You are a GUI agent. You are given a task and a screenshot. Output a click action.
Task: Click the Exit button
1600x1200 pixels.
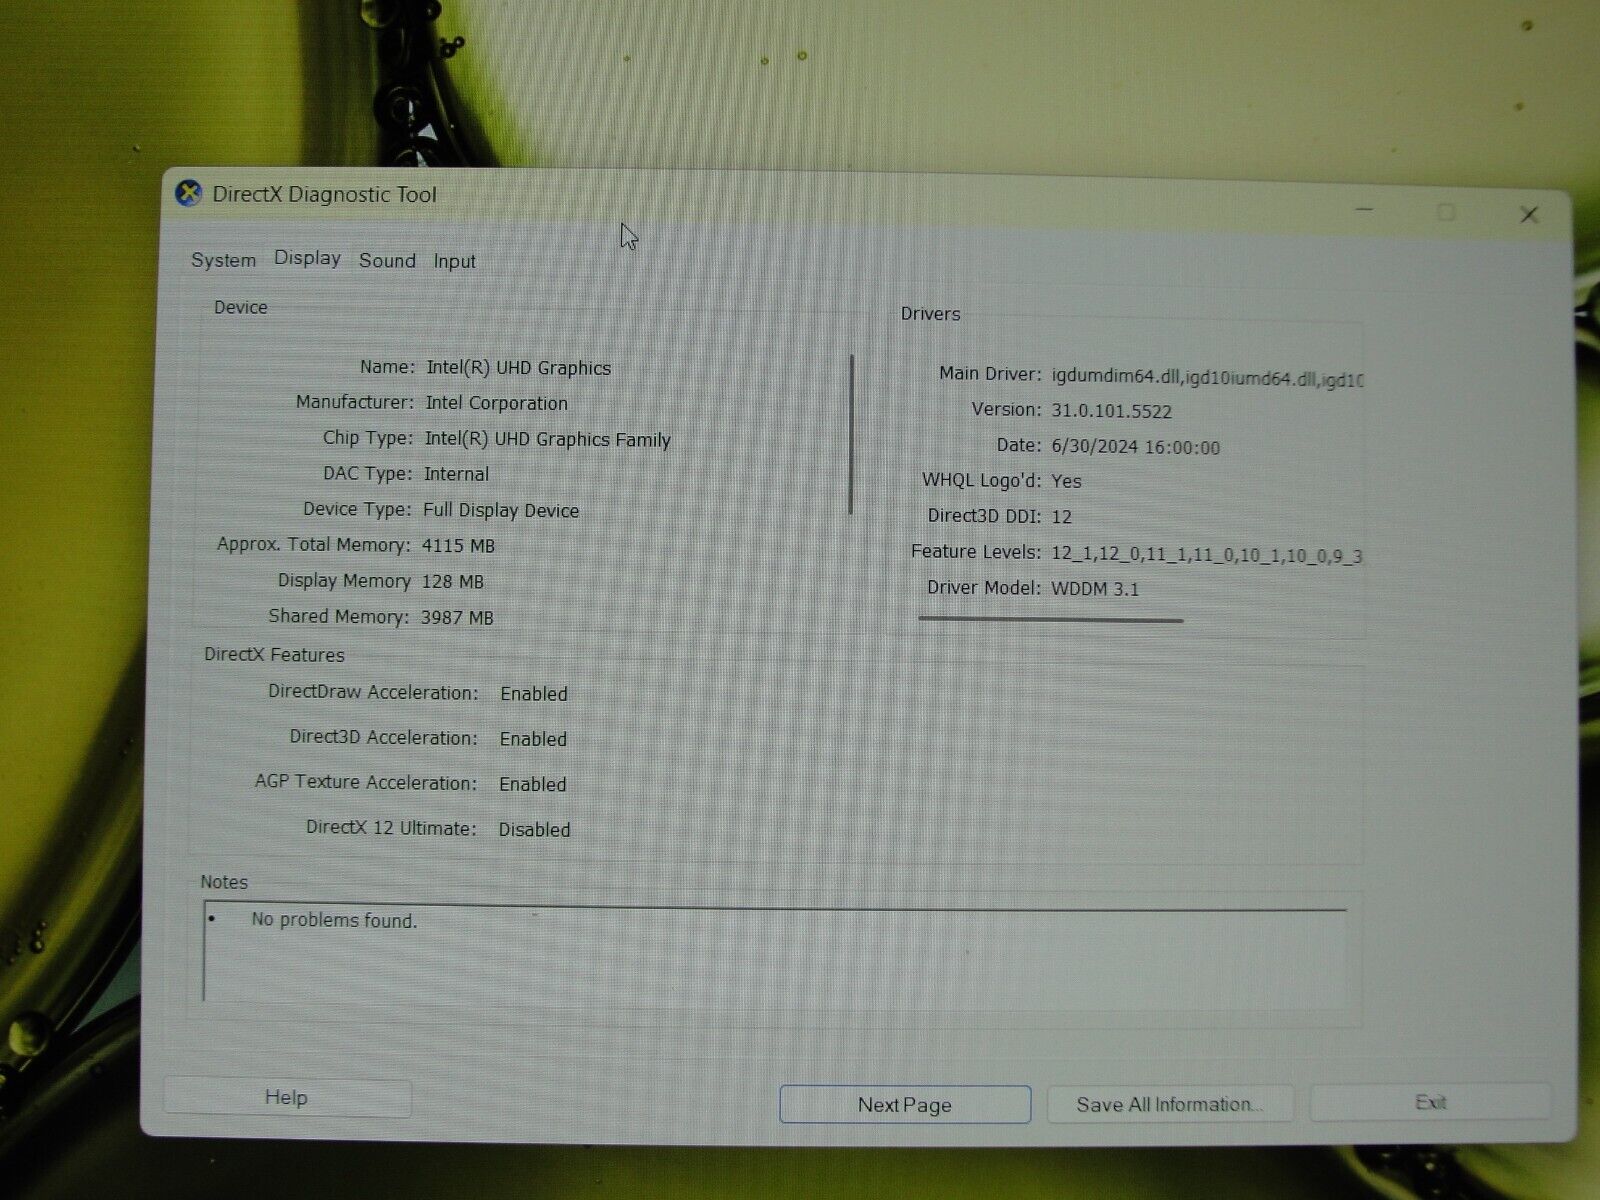tap(1430, 1102)
